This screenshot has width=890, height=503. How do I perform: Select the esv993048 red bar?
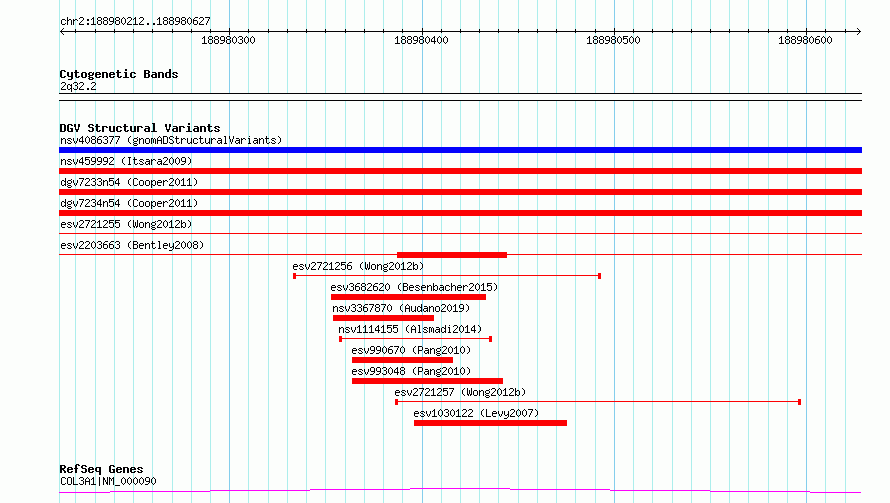pyautogui.click(x=427, y=381)
